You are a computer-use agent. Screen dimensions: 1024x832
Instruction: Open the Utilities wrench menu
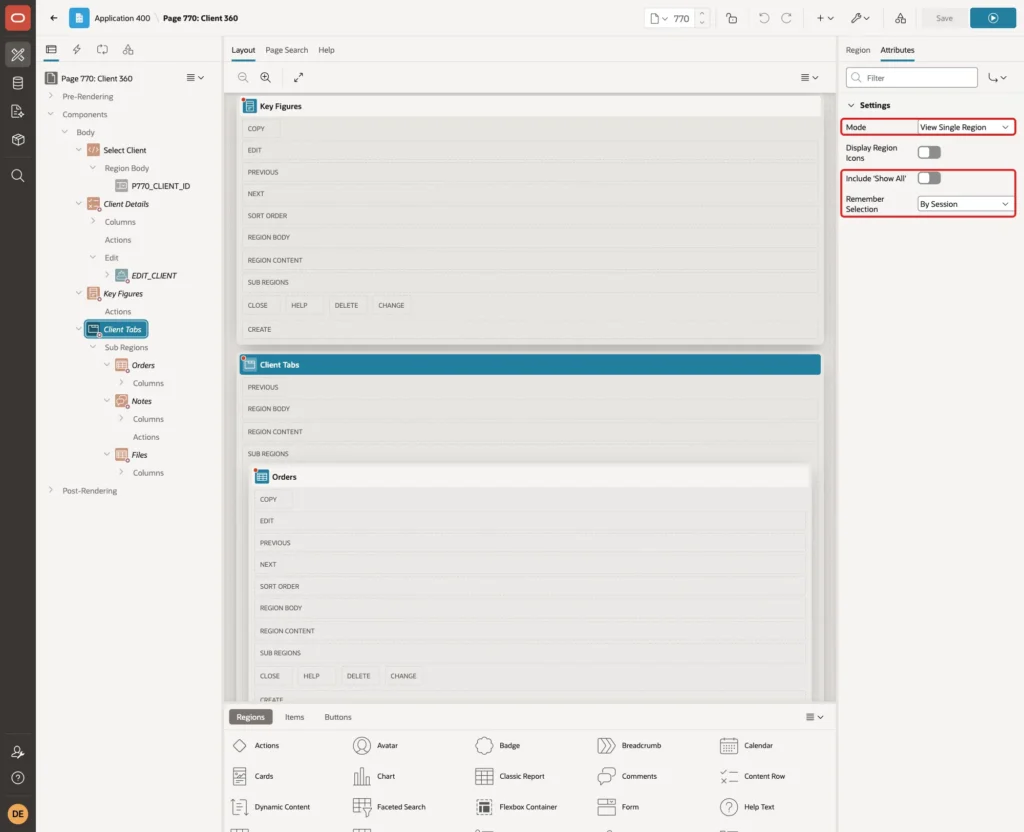[860, 18]
